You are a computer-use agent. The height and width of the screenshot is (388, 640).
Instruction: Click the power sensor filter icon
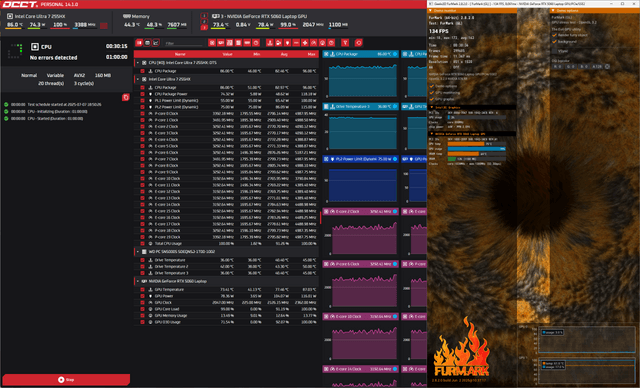click(287, 42)
